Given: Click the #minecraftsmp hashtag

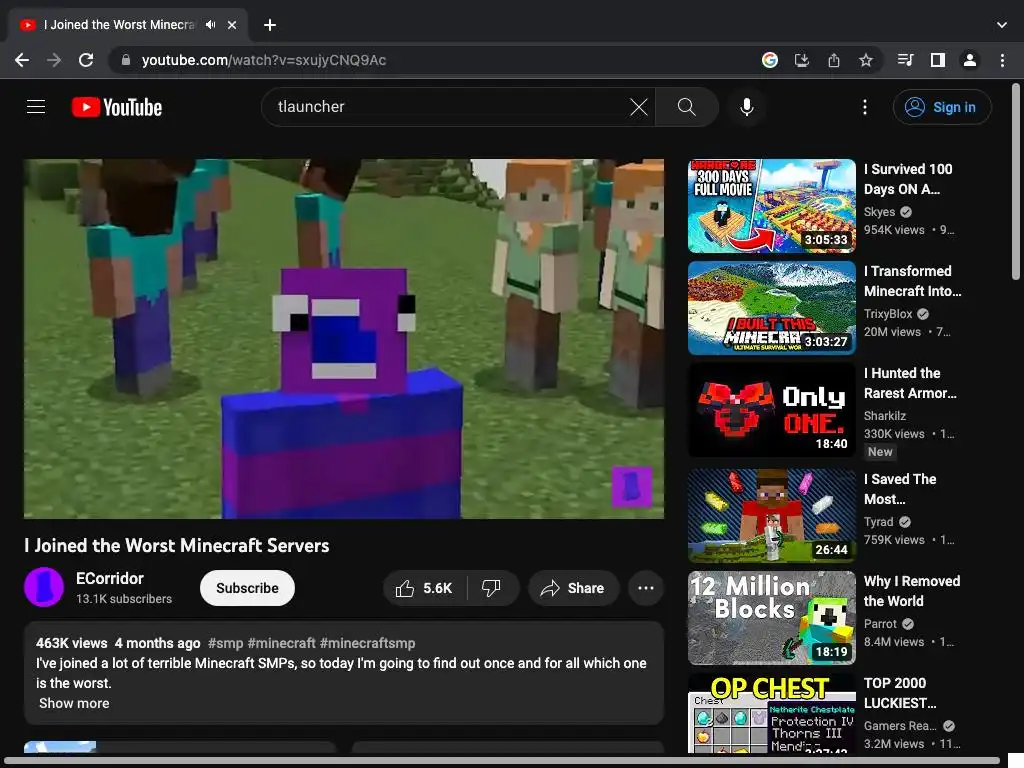Looking at the screenshot, I should tap(367, 643).
